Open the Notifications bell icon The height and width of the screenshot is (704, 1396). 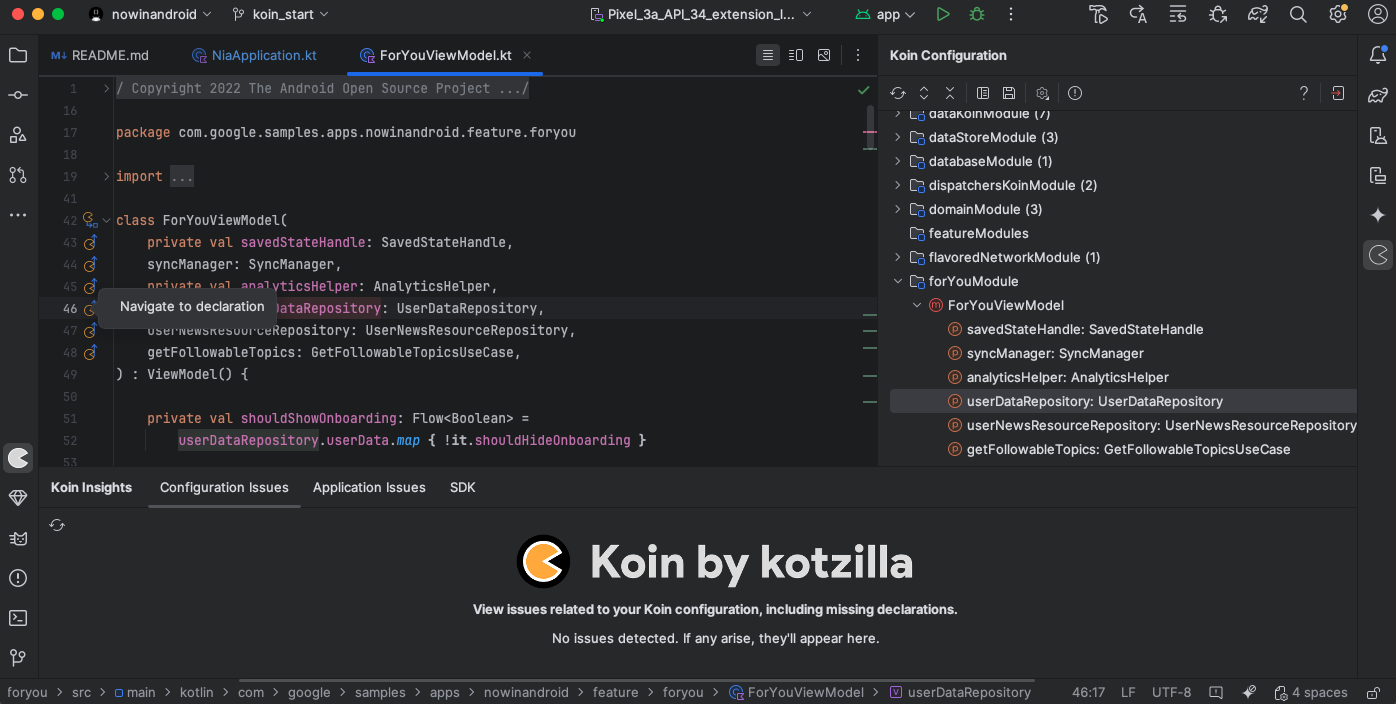point(1378,55)
